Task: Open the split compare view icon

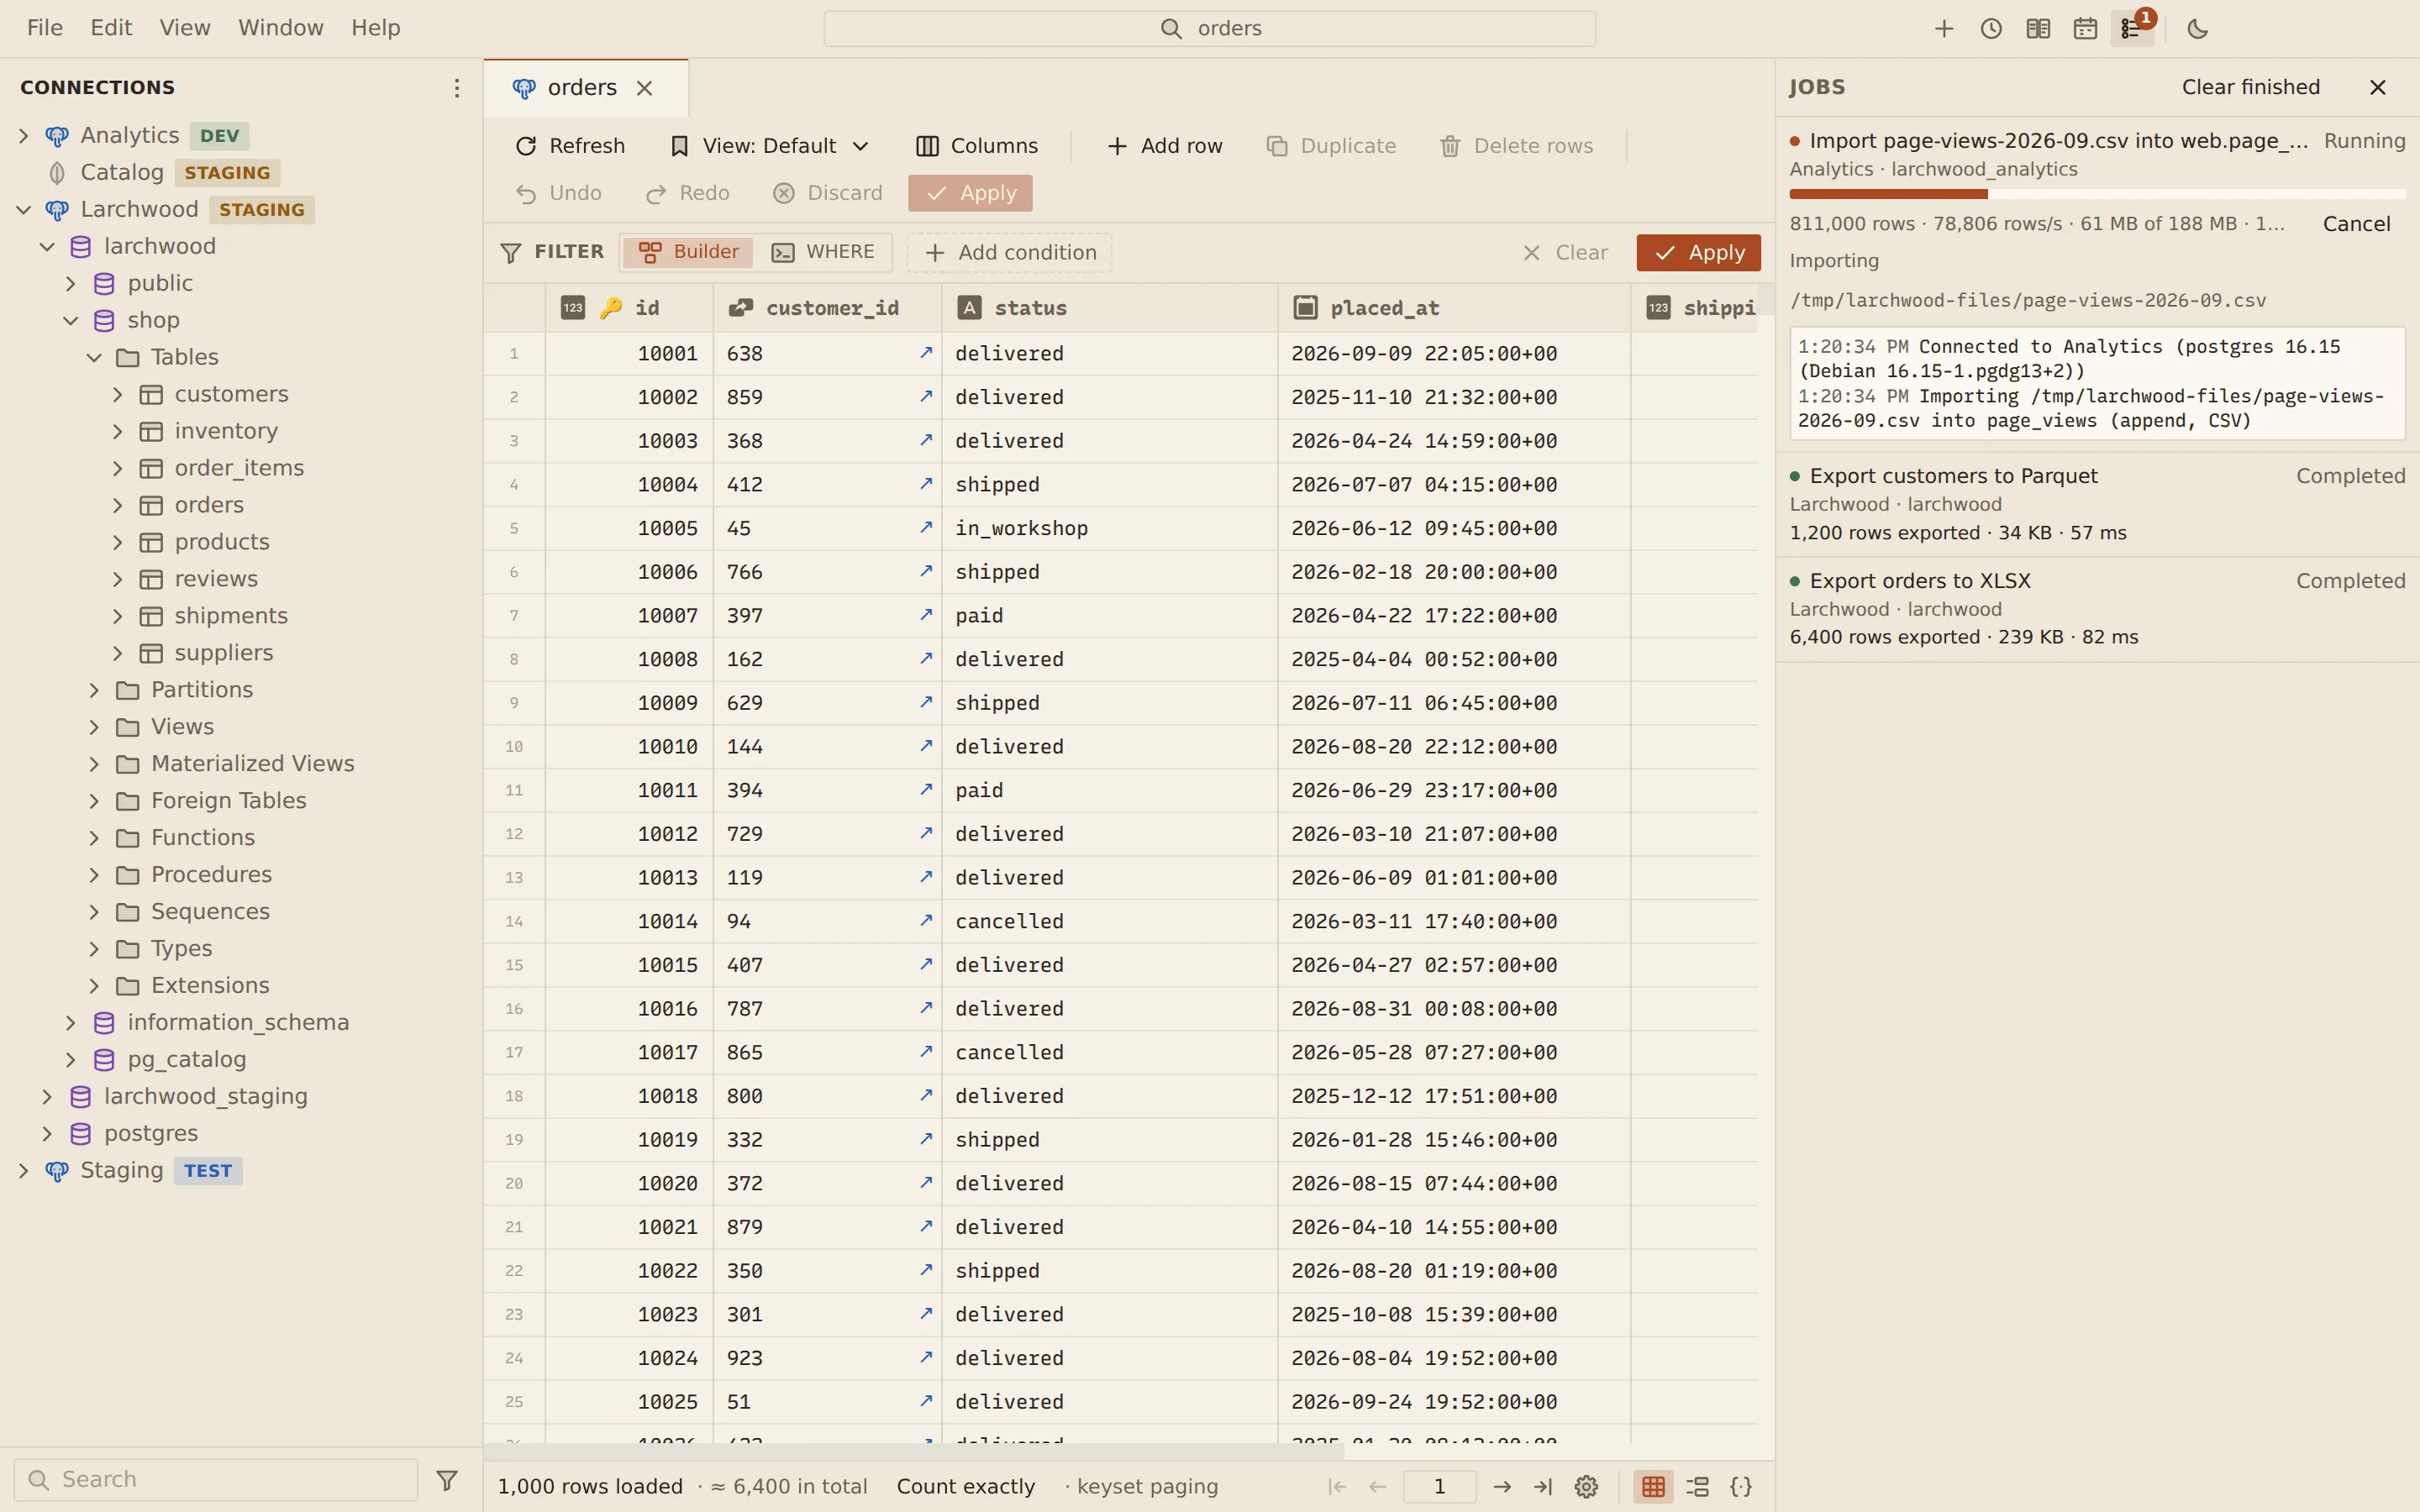Action: pyautogui.click(x=2037, y=29)
